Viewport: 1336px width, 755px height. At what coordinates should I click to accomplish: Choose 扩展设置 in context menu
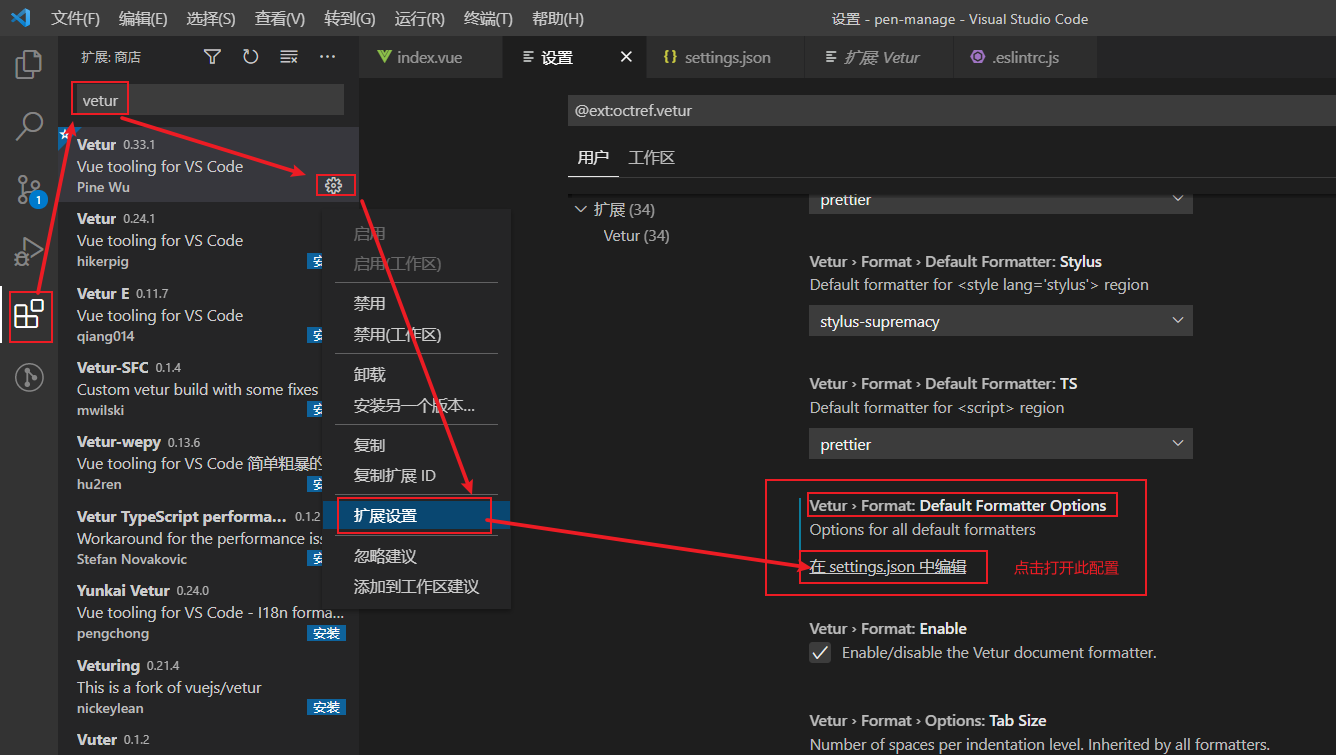pyautogui.click(x=416, y=516)
